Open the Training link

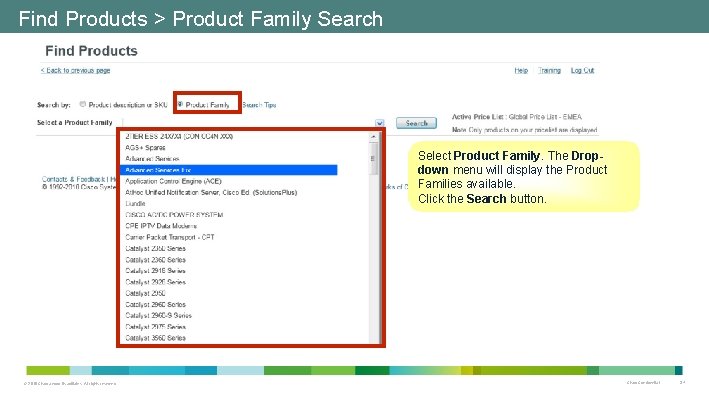tap(549, 70)
